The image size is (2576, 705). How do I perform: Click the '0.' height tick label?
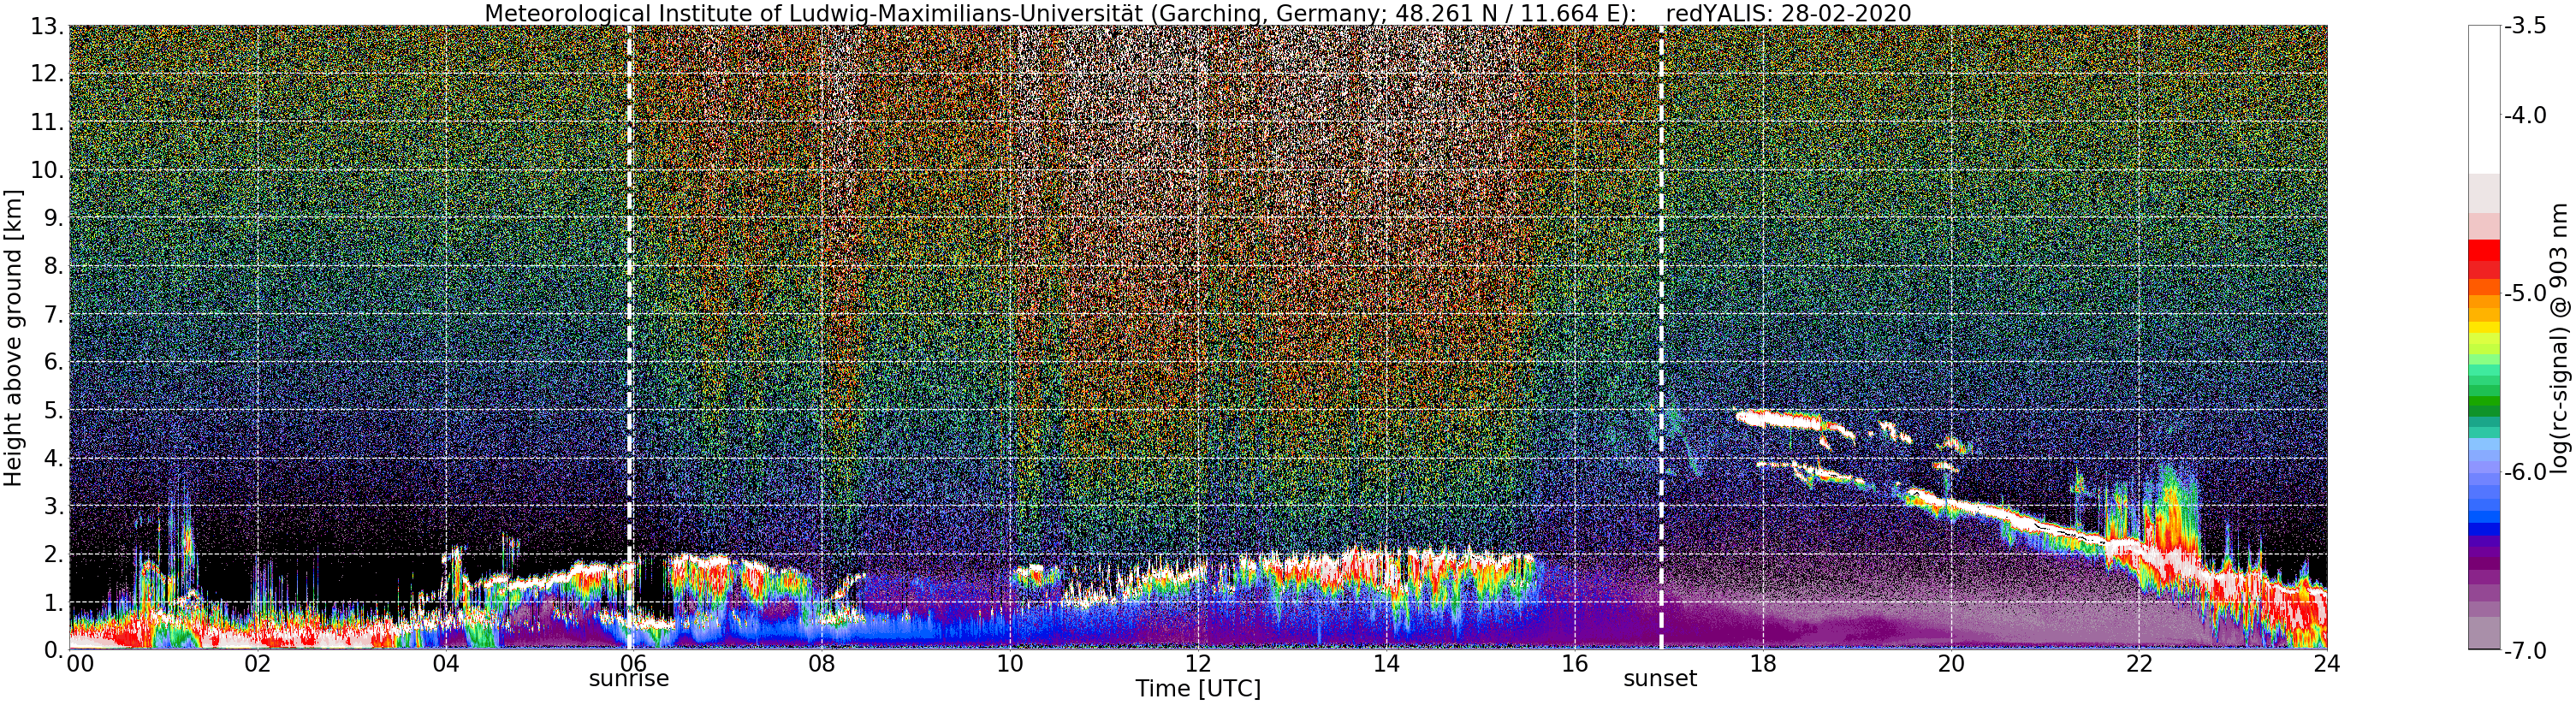click(x=53, y=650)
